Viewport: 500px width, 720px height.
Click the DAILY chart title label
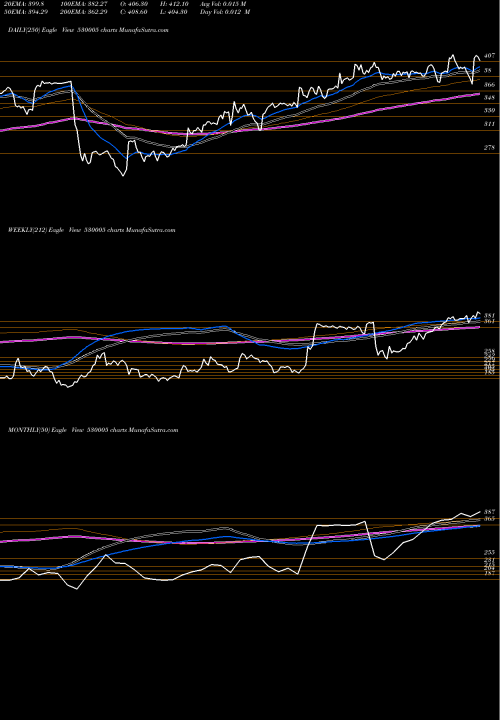[88, 30]
